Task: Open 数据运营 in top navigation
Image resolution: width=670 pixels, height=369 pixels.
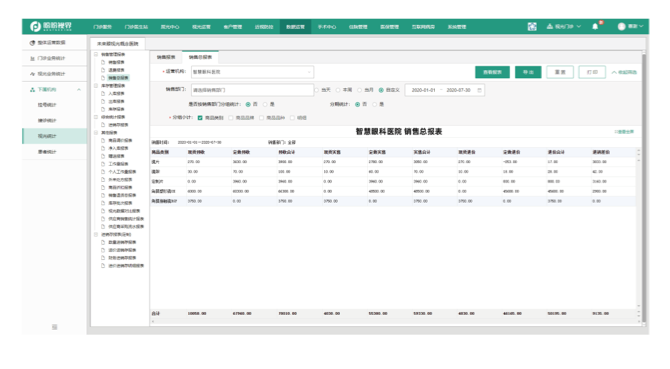Action: tap(295, 26)
